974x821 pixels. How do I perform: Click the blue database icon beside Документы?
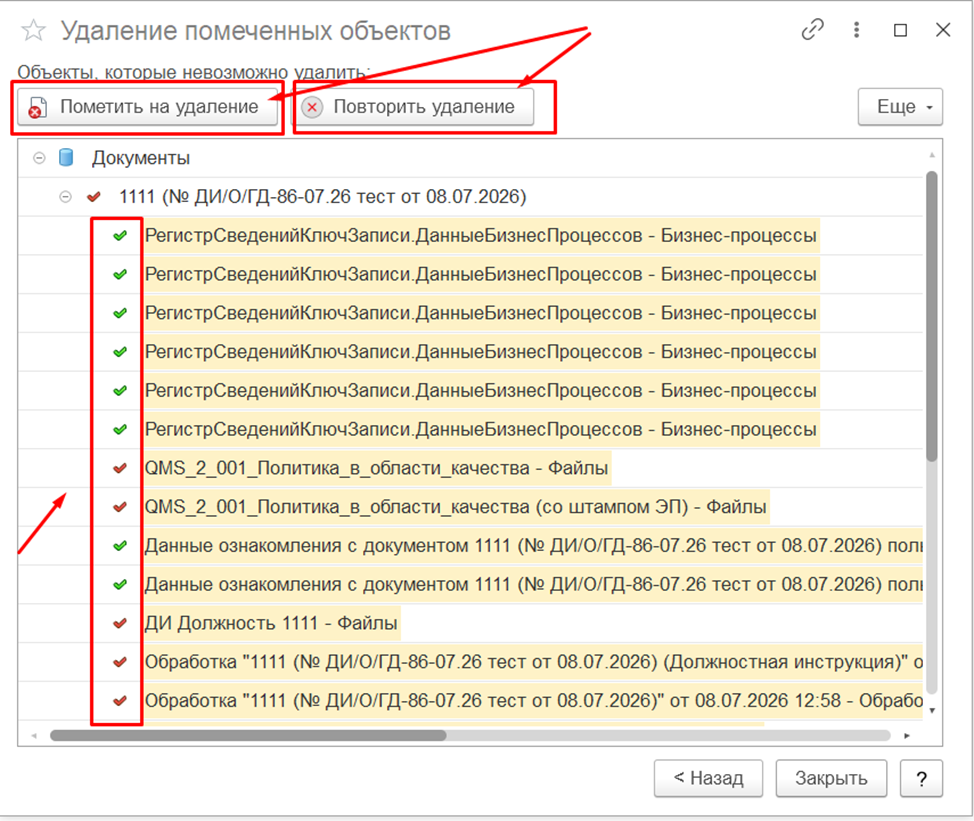tap(66, 158)
